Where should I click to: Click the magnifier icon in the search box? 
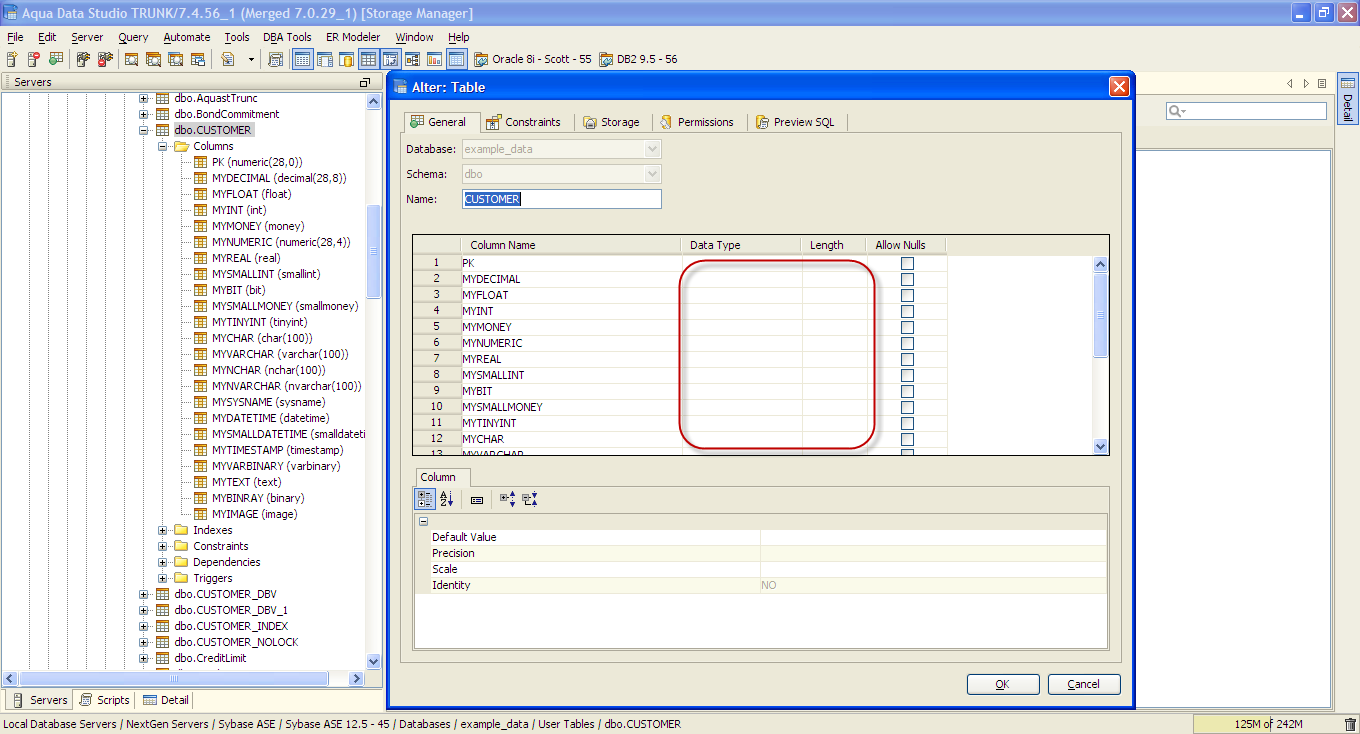[1176, 111]
